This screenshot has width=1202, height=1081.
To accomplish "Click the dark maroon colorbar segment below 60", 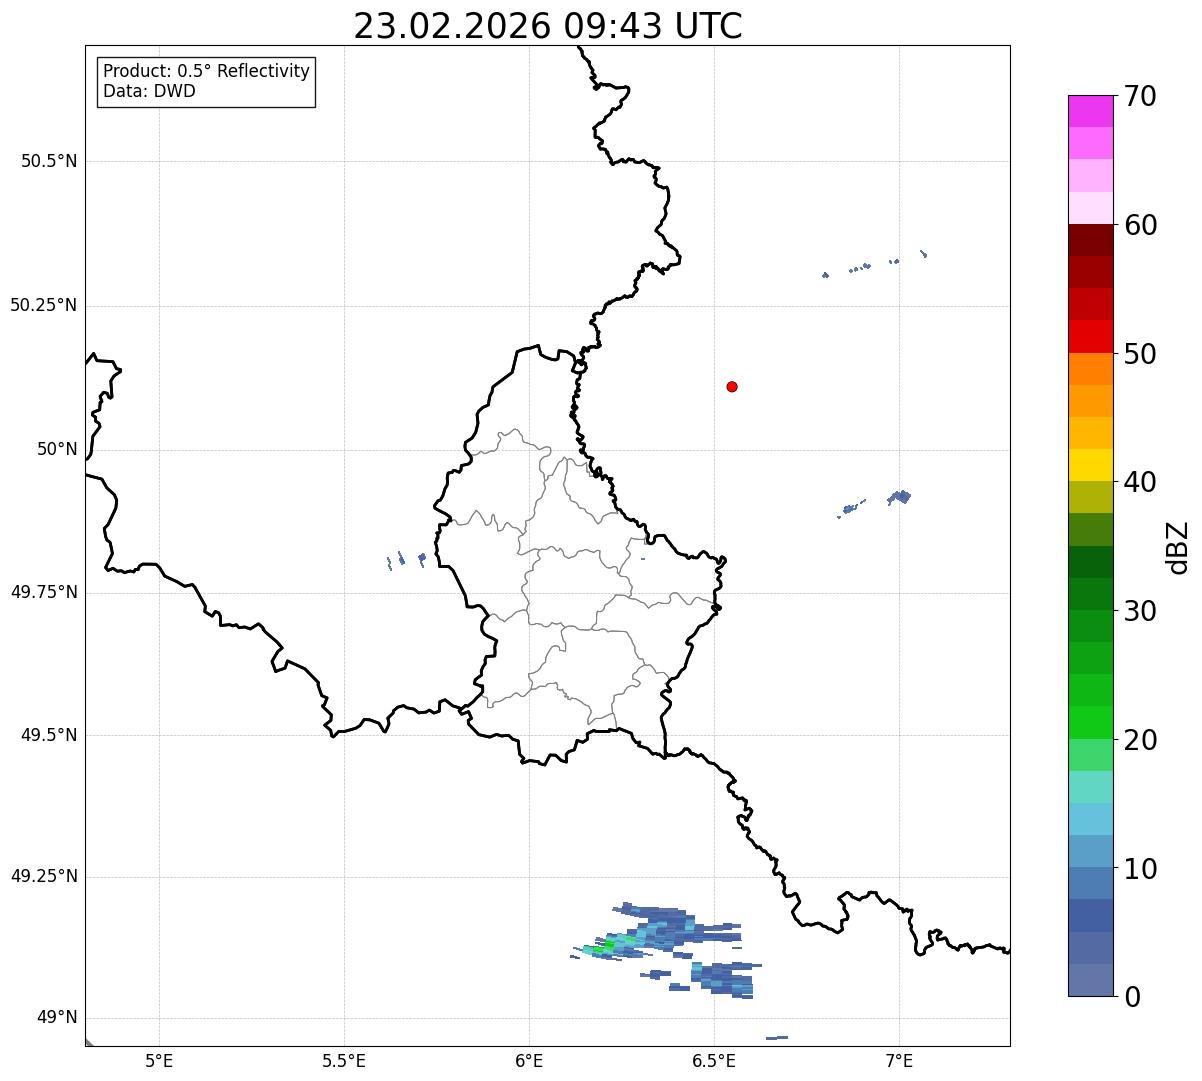I will coord(1090,240).
